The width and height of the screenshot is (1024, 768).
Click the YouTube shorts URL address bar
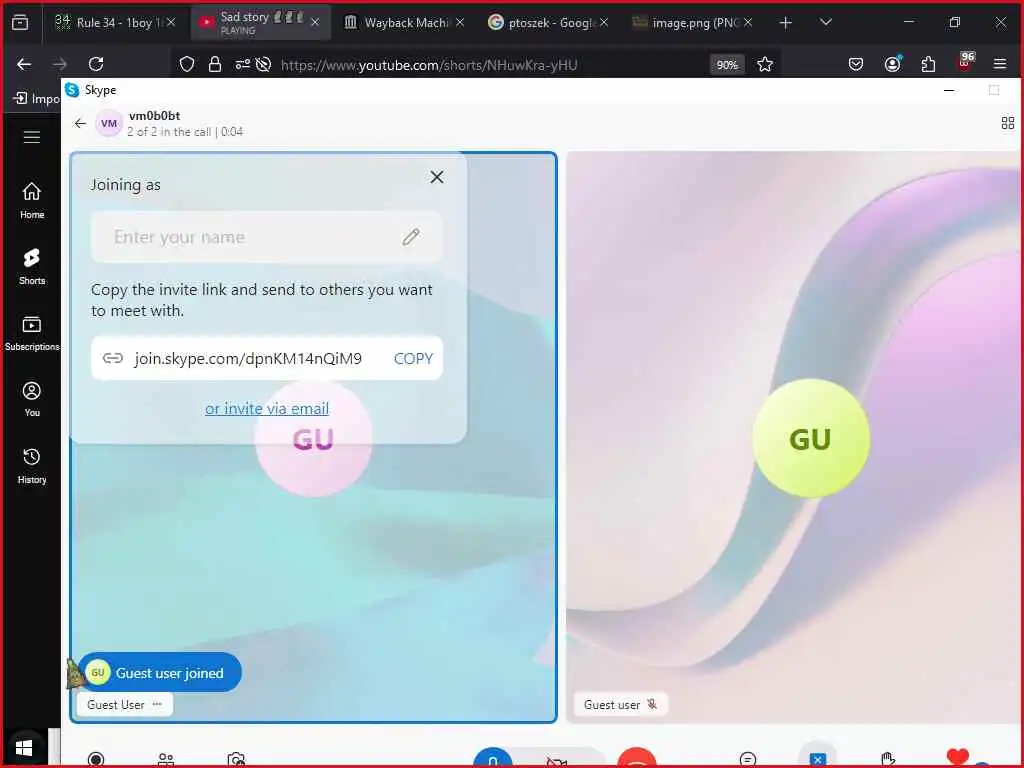pos(429,65)
